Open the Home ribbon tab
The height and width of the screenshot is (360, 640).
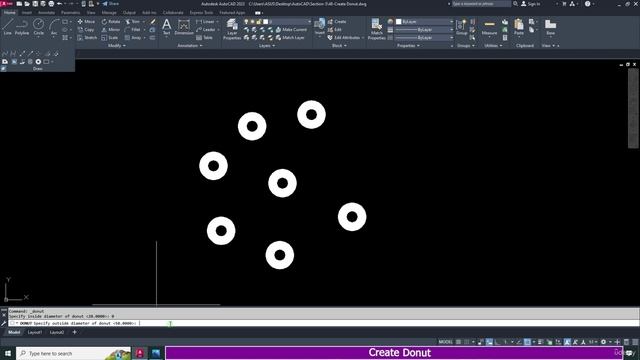click(x=9, y=13)
